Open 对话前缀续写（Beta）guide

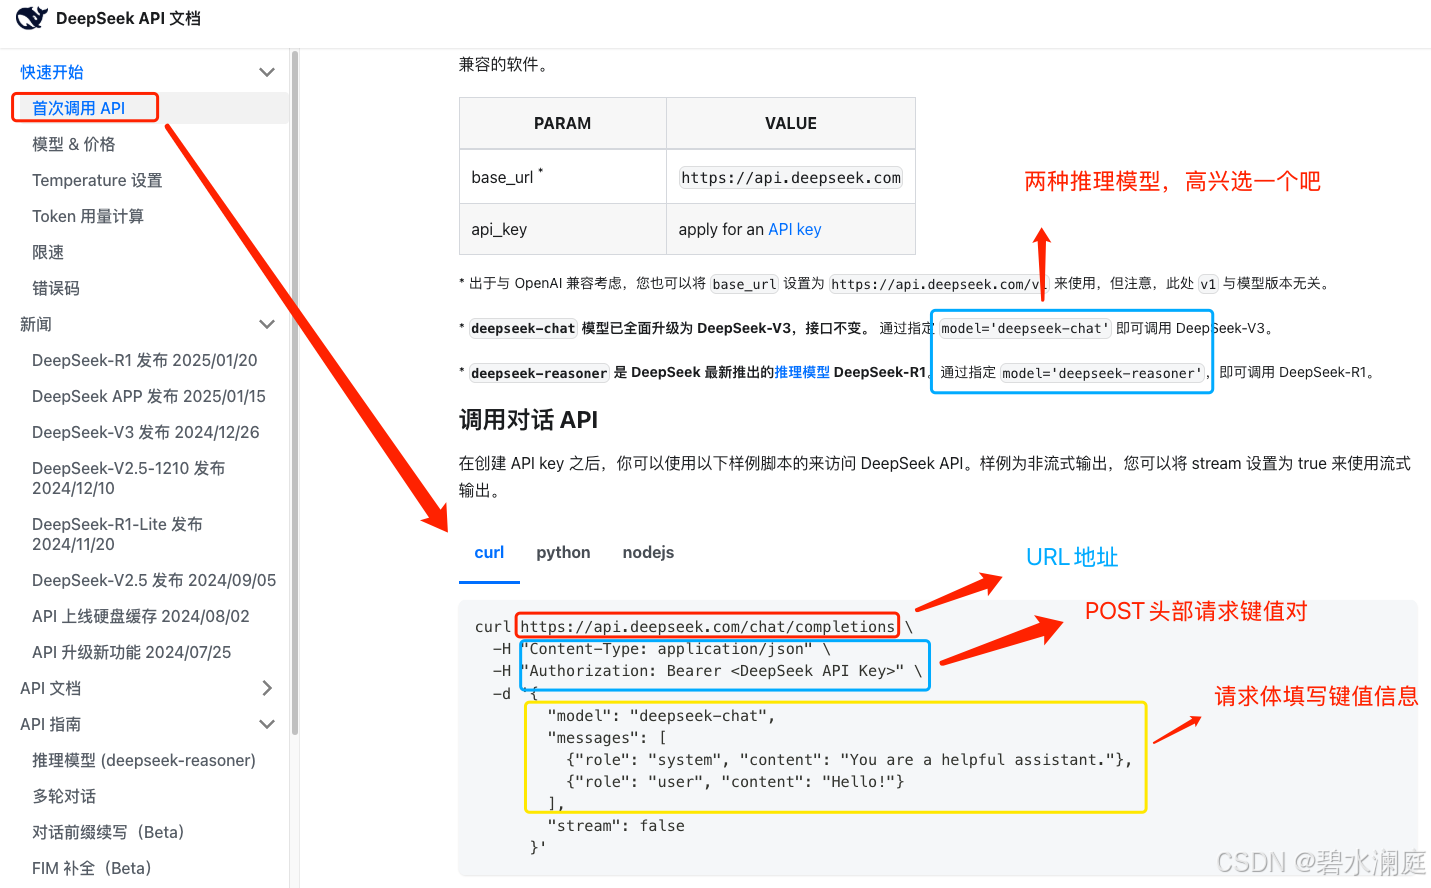108,832
